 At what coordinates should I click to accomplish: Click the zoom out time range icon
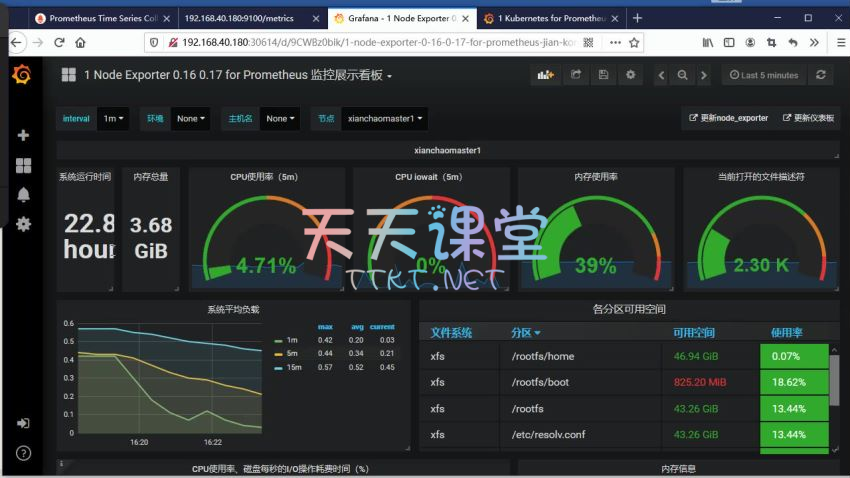[x=682, y=75]
